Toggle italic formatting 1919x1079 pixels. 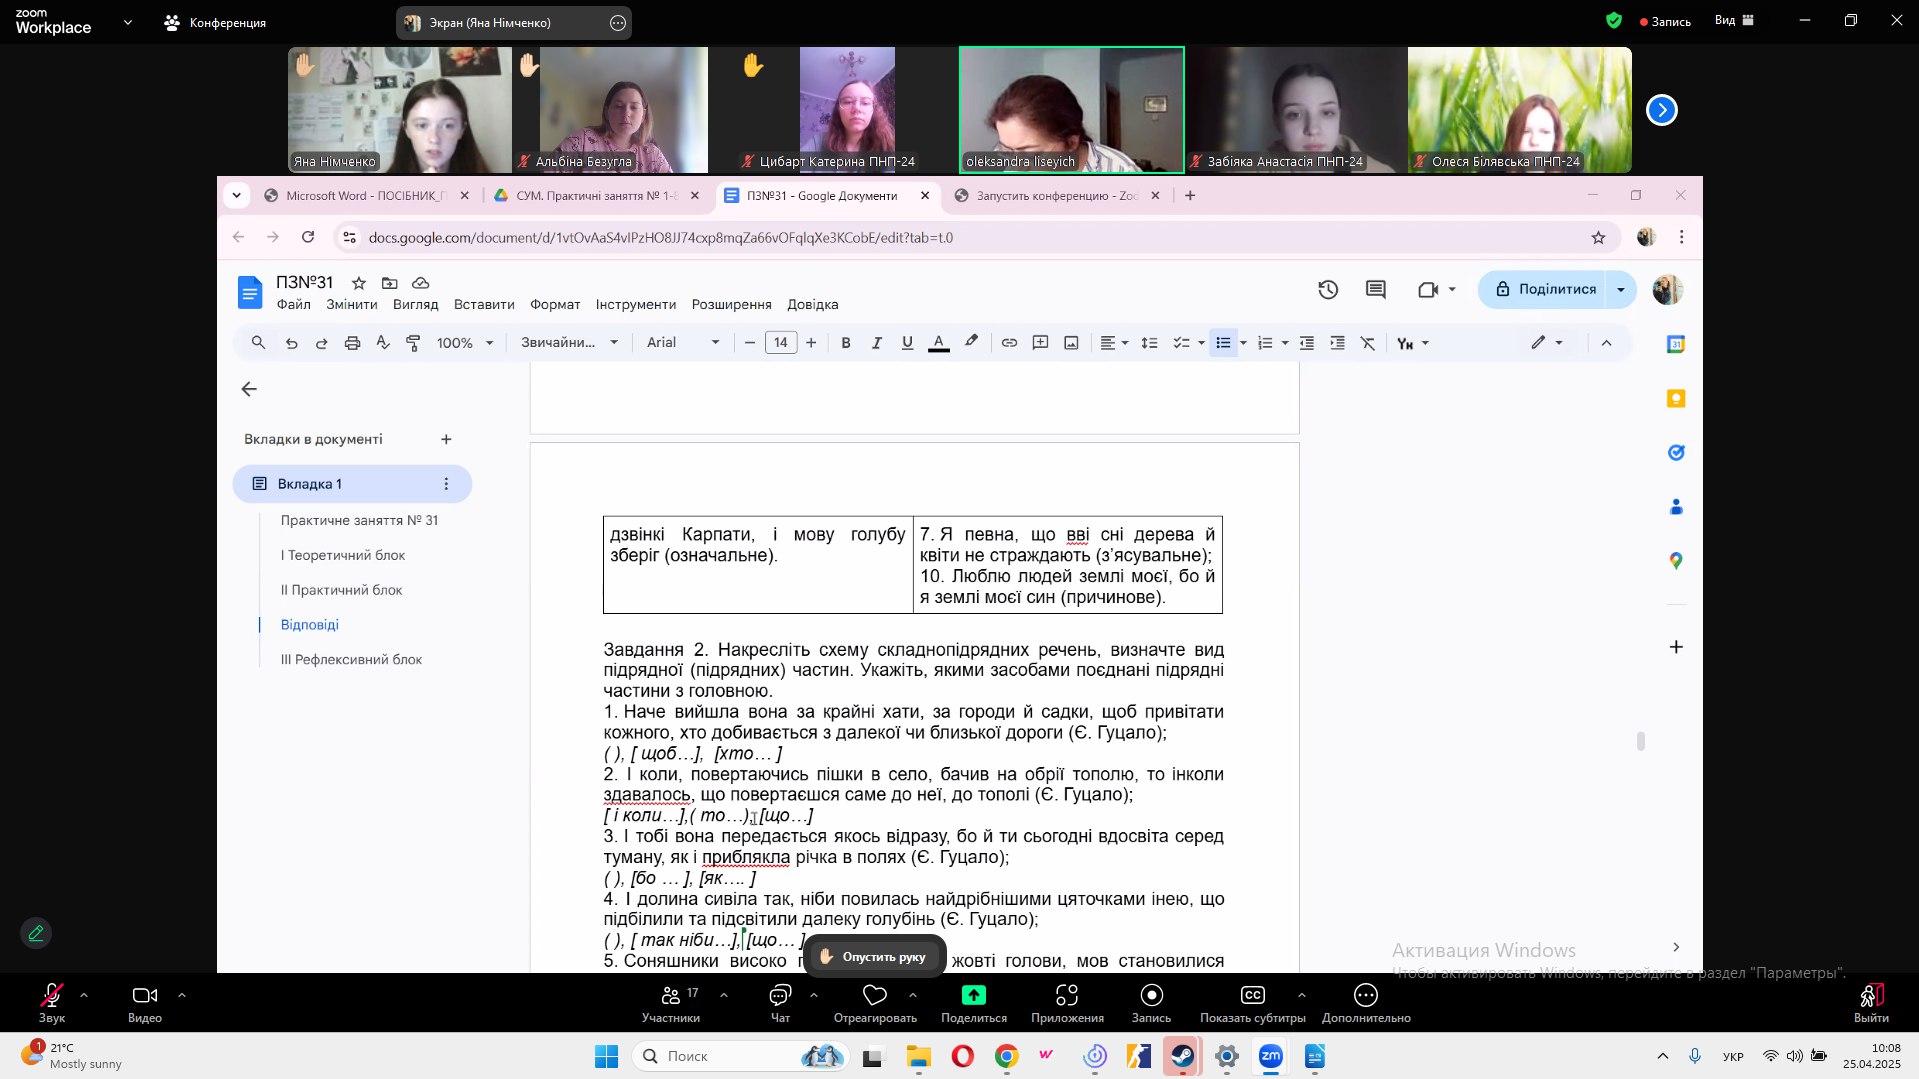click(x=877, y=343)
